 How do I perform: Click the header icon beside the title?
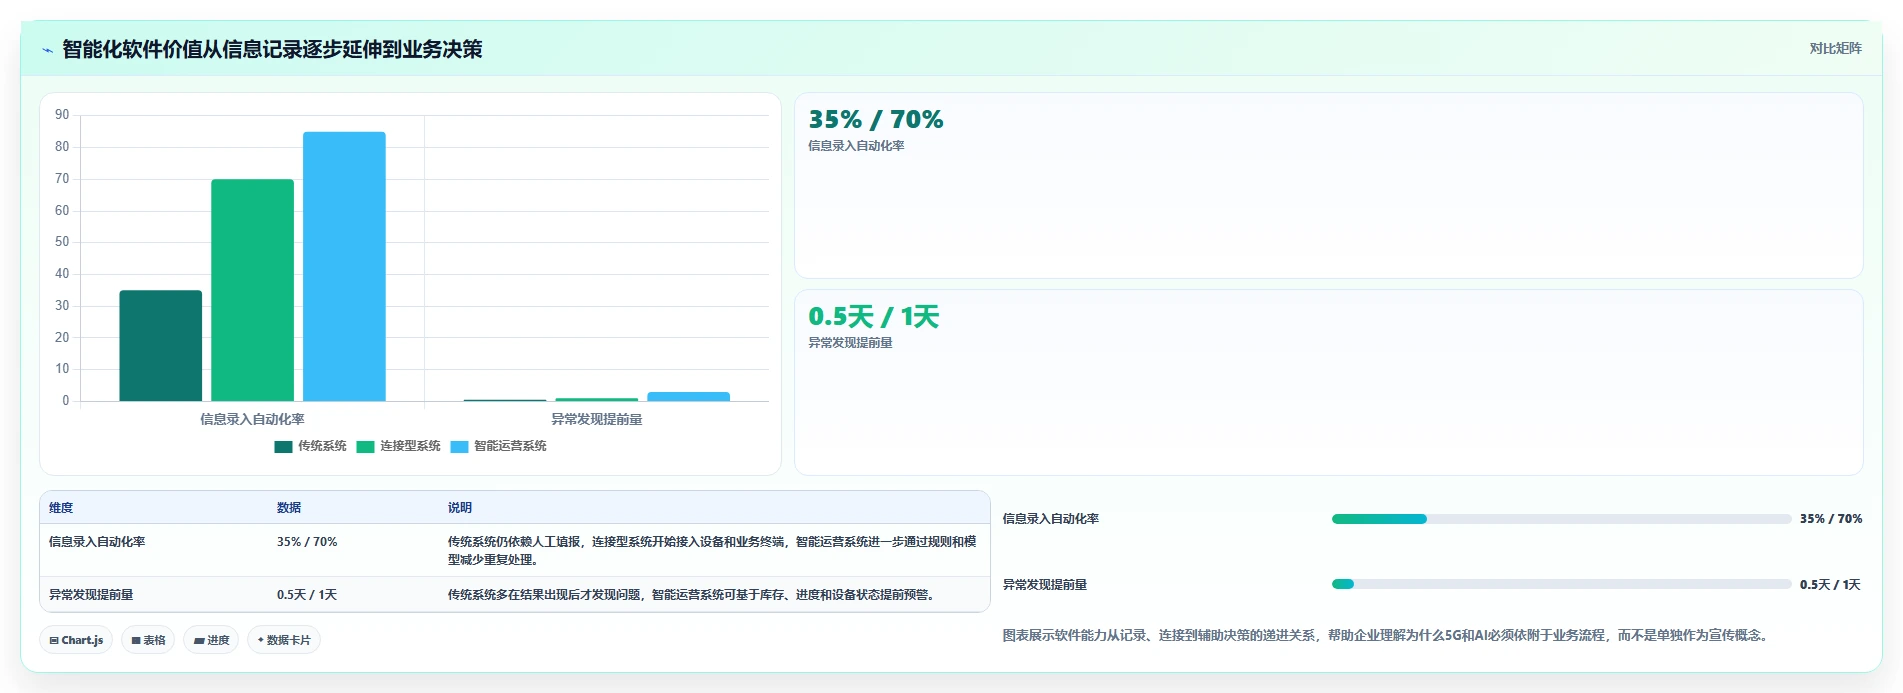(47, 50)
